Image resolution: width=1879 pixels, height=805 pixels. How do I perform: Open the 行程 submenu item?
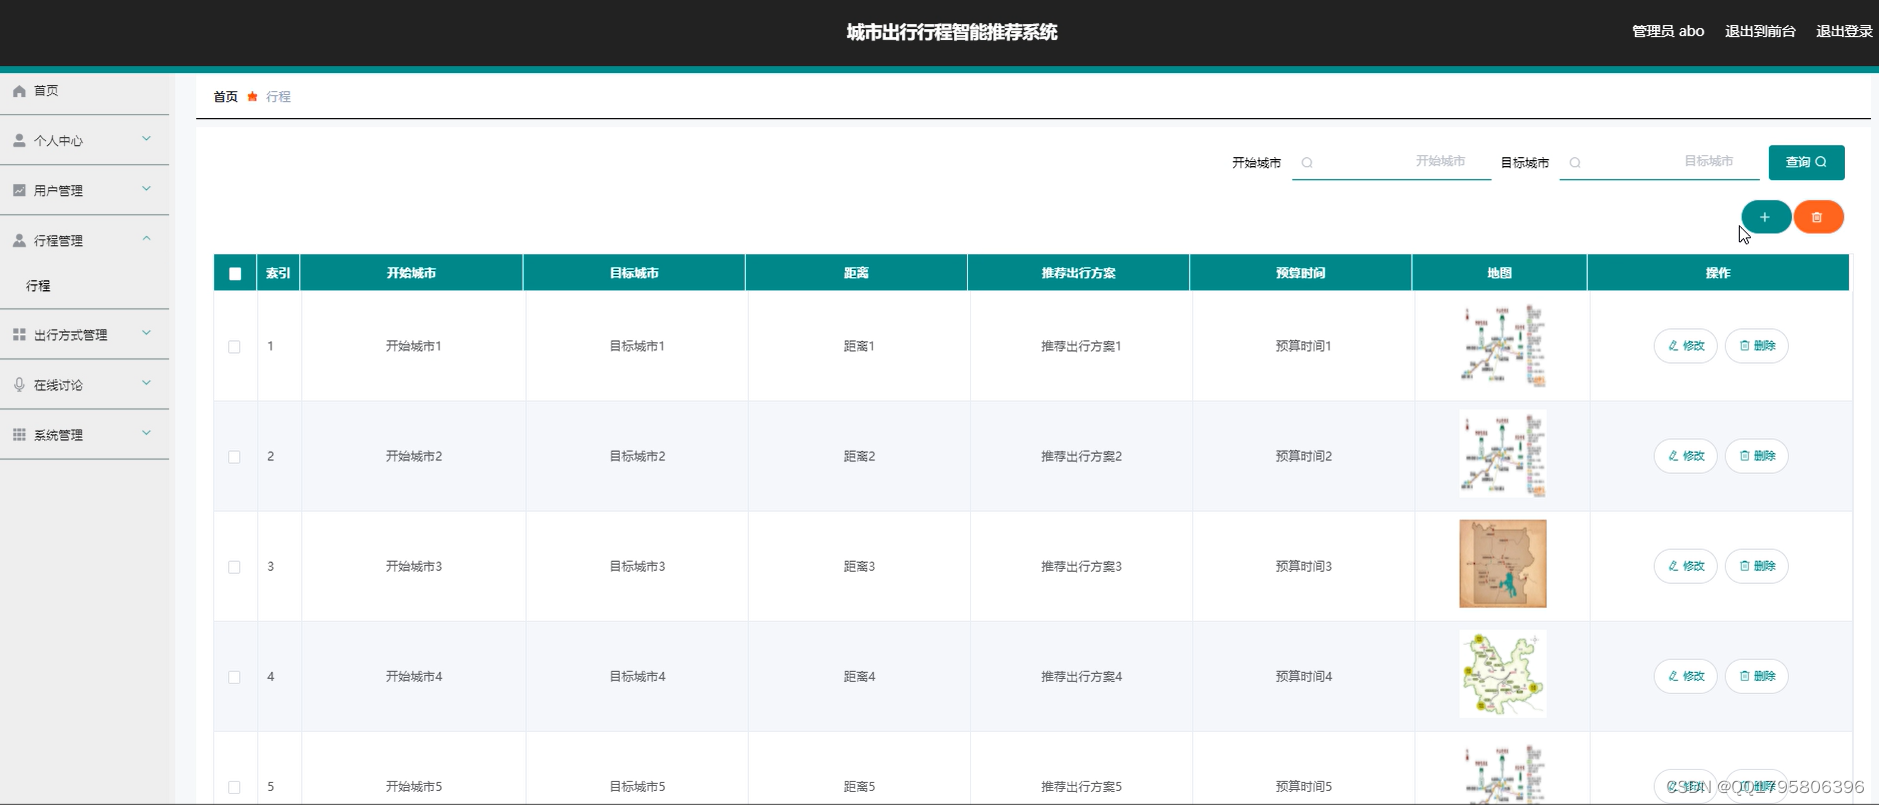tap(84, 286)
